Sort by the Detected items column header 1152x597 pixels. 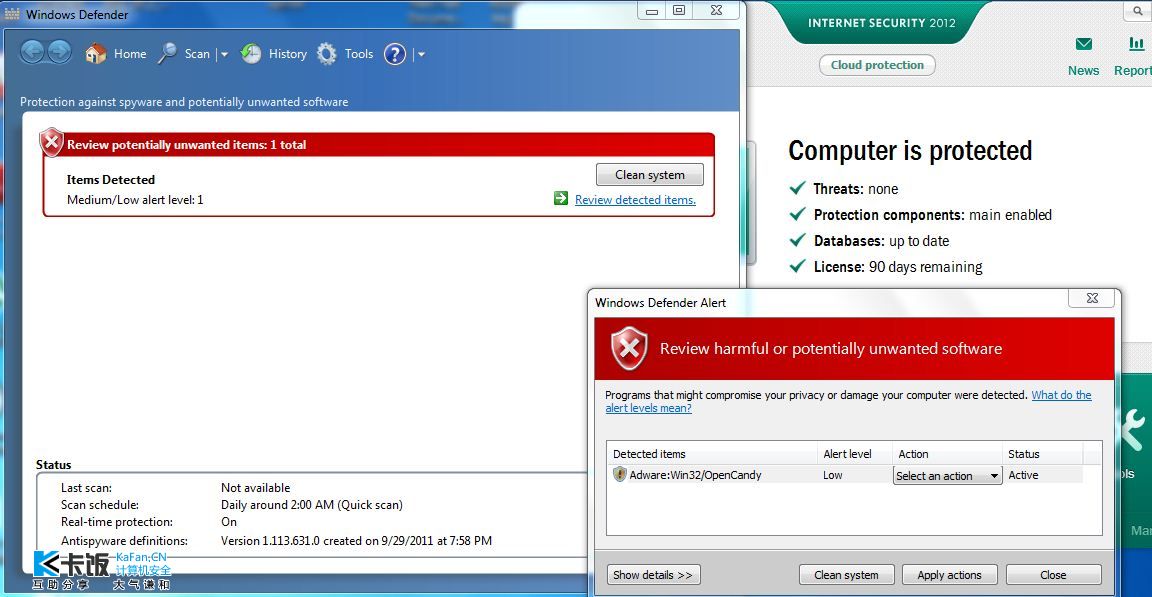click(x=712, y=454)
